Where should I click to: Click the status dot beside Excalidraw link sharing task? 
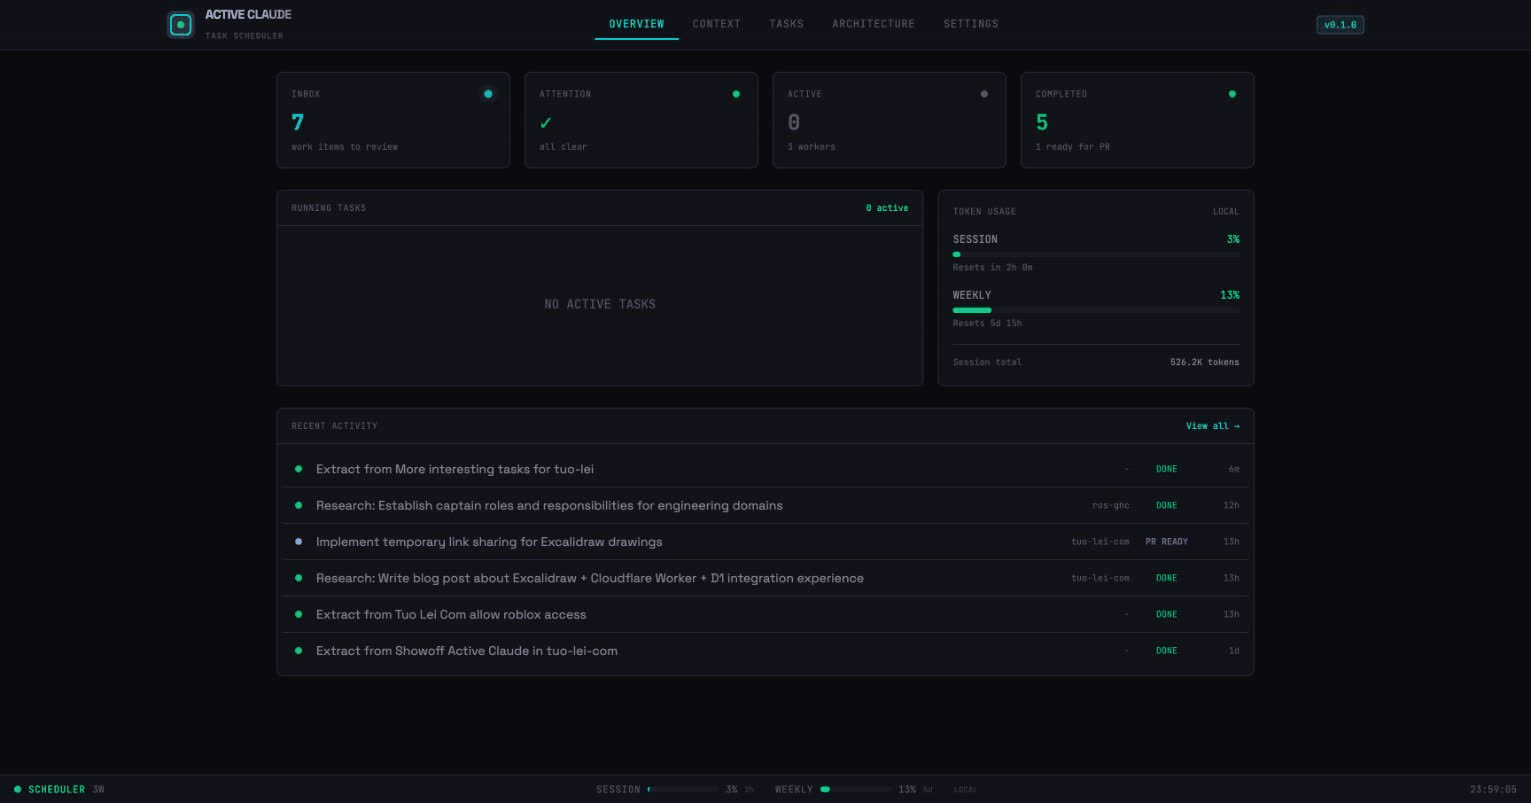click(298, 542)
